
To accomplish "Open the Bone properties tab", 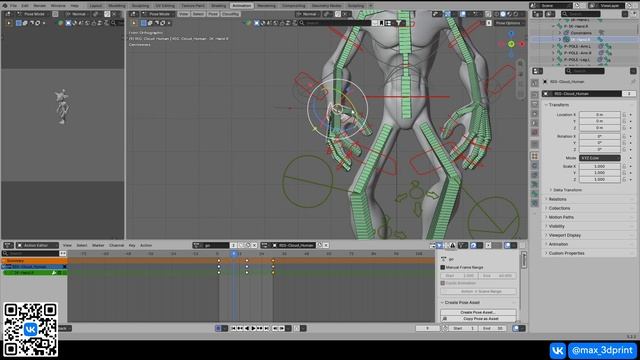I will (535, 194).
